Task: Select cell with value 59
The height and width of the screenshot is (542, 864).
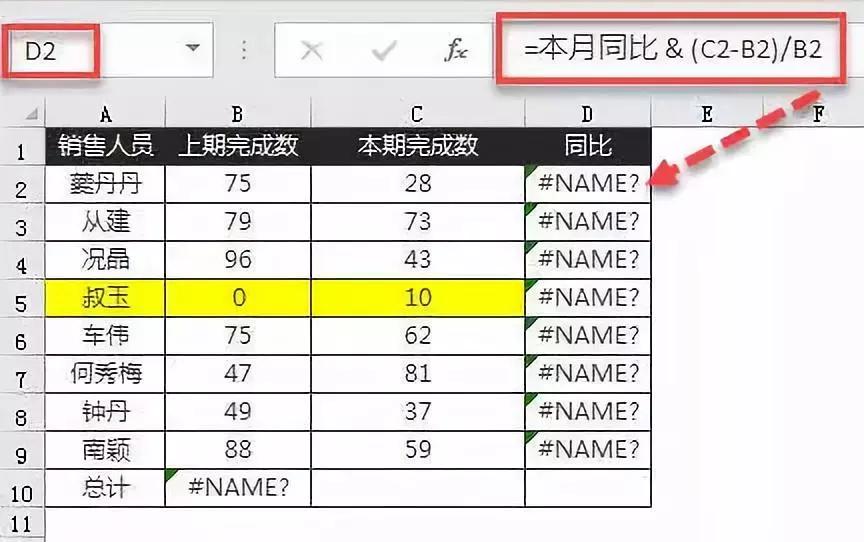Action: pos(418,450)
